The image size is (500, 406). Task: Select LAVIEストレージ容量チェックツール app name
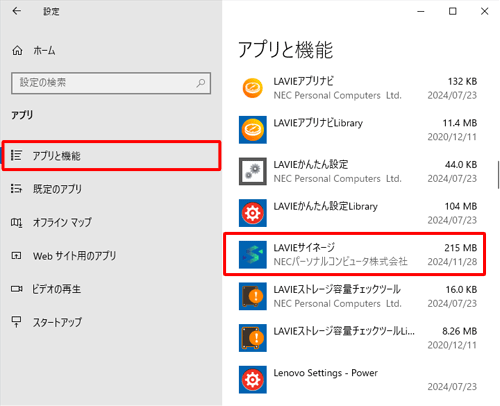point(337,289)
